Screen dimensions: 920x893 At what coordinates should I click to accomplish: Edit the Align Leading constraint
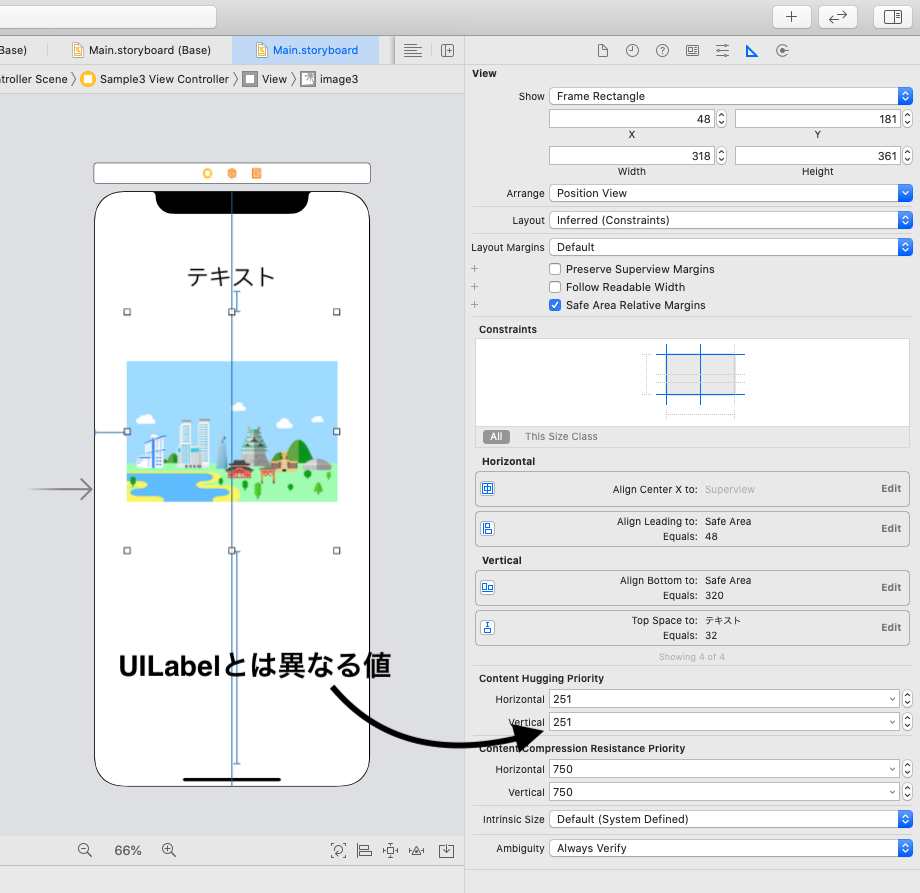[x=891, y=529]
